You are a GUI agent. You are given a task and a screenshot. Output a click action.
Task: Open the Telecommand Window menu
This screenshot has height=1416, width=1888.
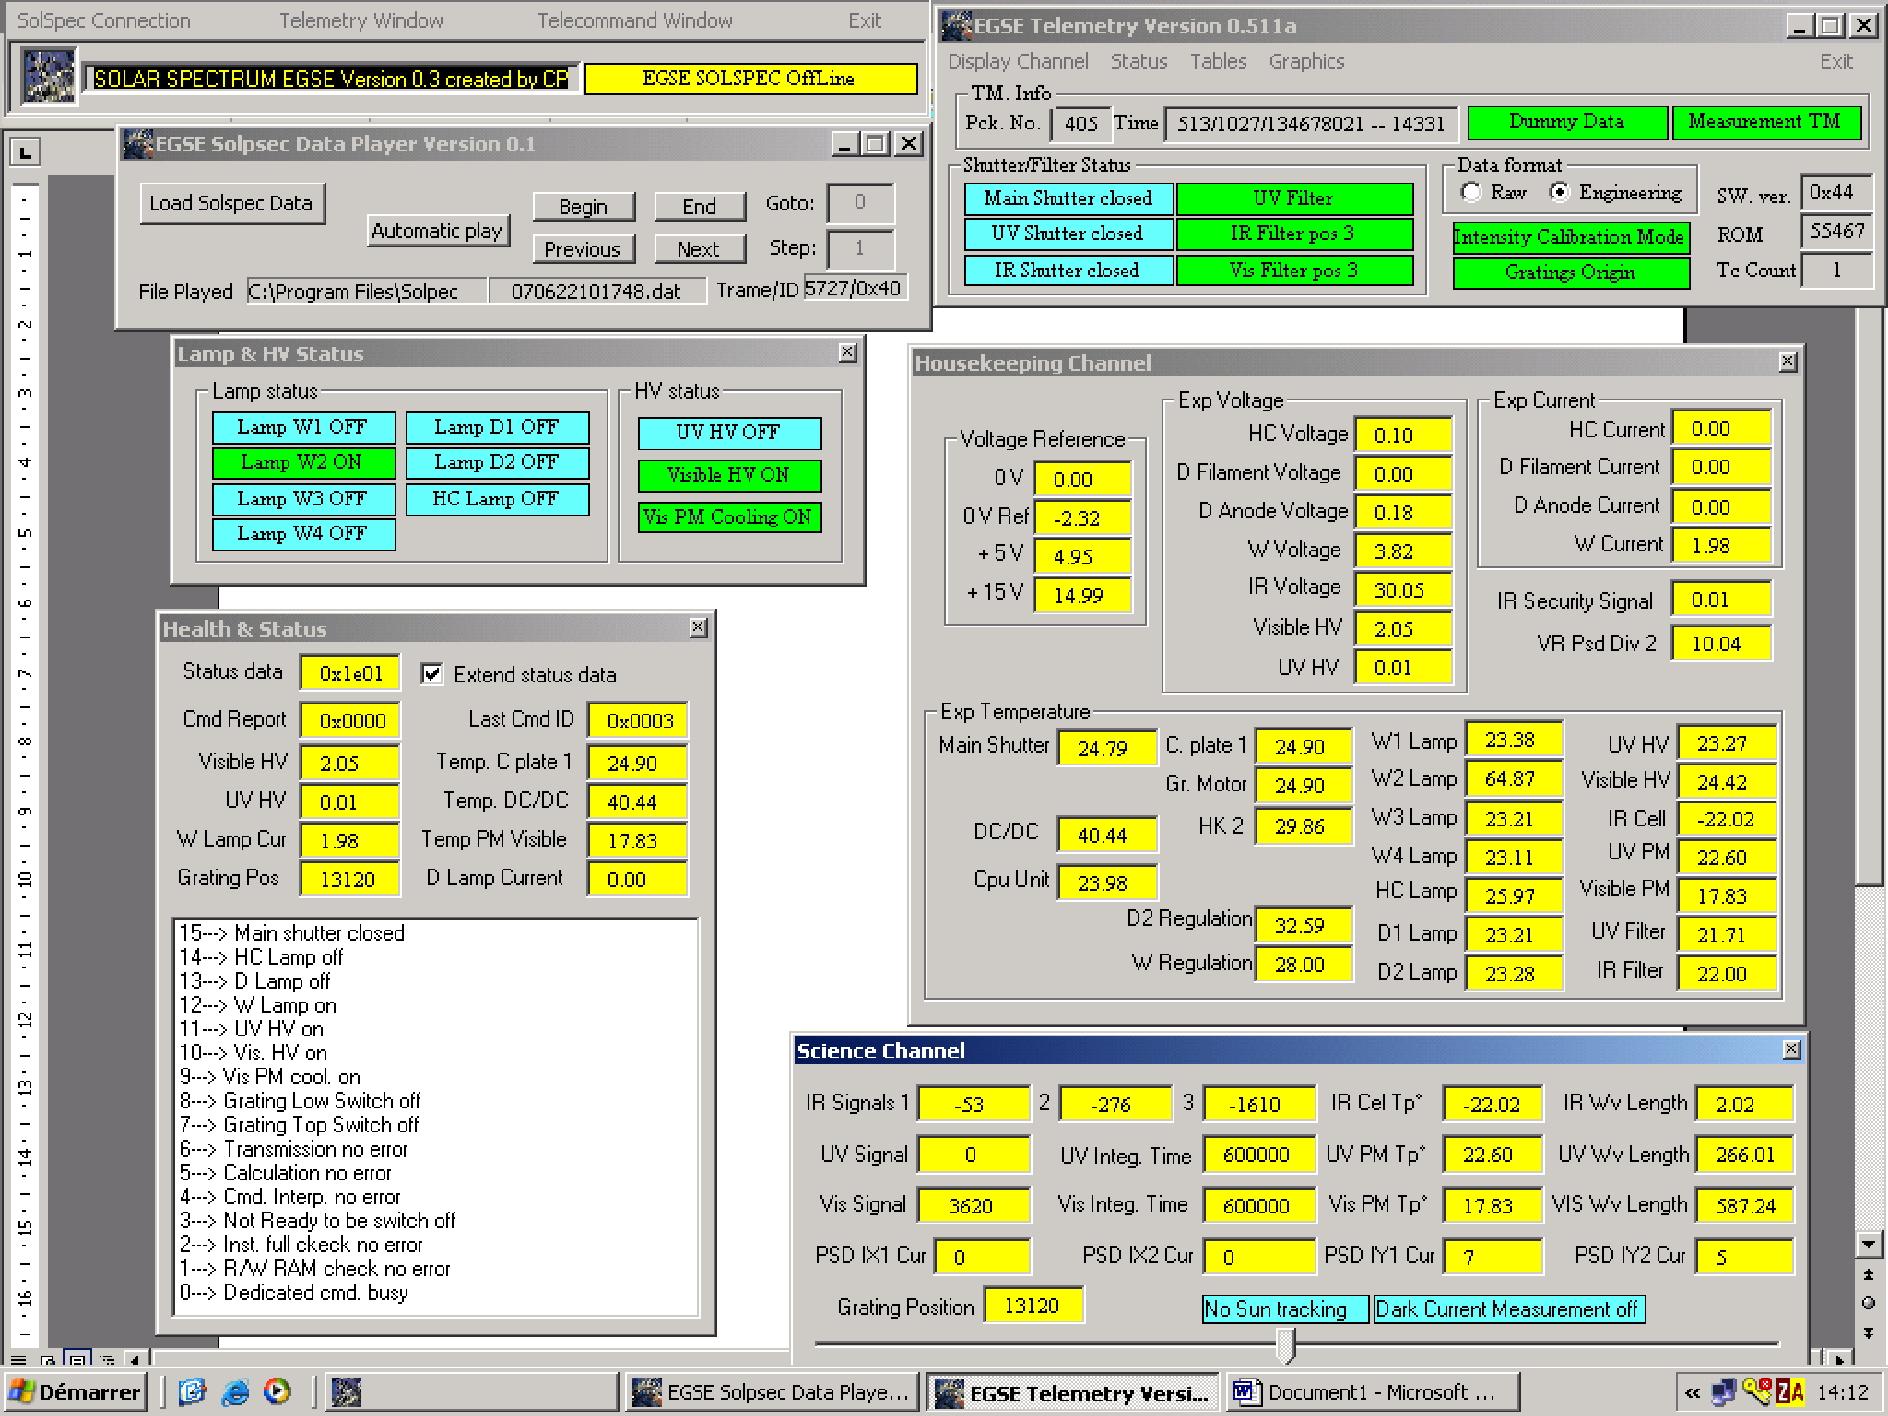tap(634, 21)
